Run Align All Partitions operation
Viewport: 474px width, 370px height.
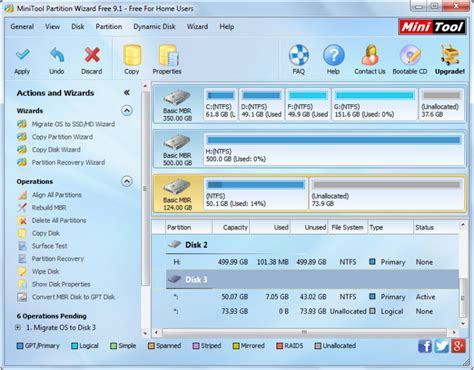click(x=57, y=195)
